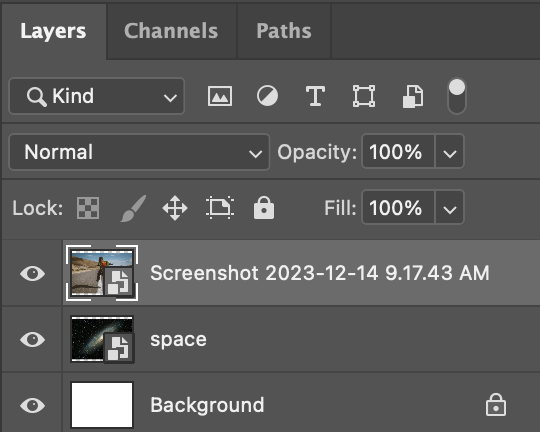Expand the Opacity slider arrow
Image resolution: width=540 pixels, height=432 pixels.
450,152
